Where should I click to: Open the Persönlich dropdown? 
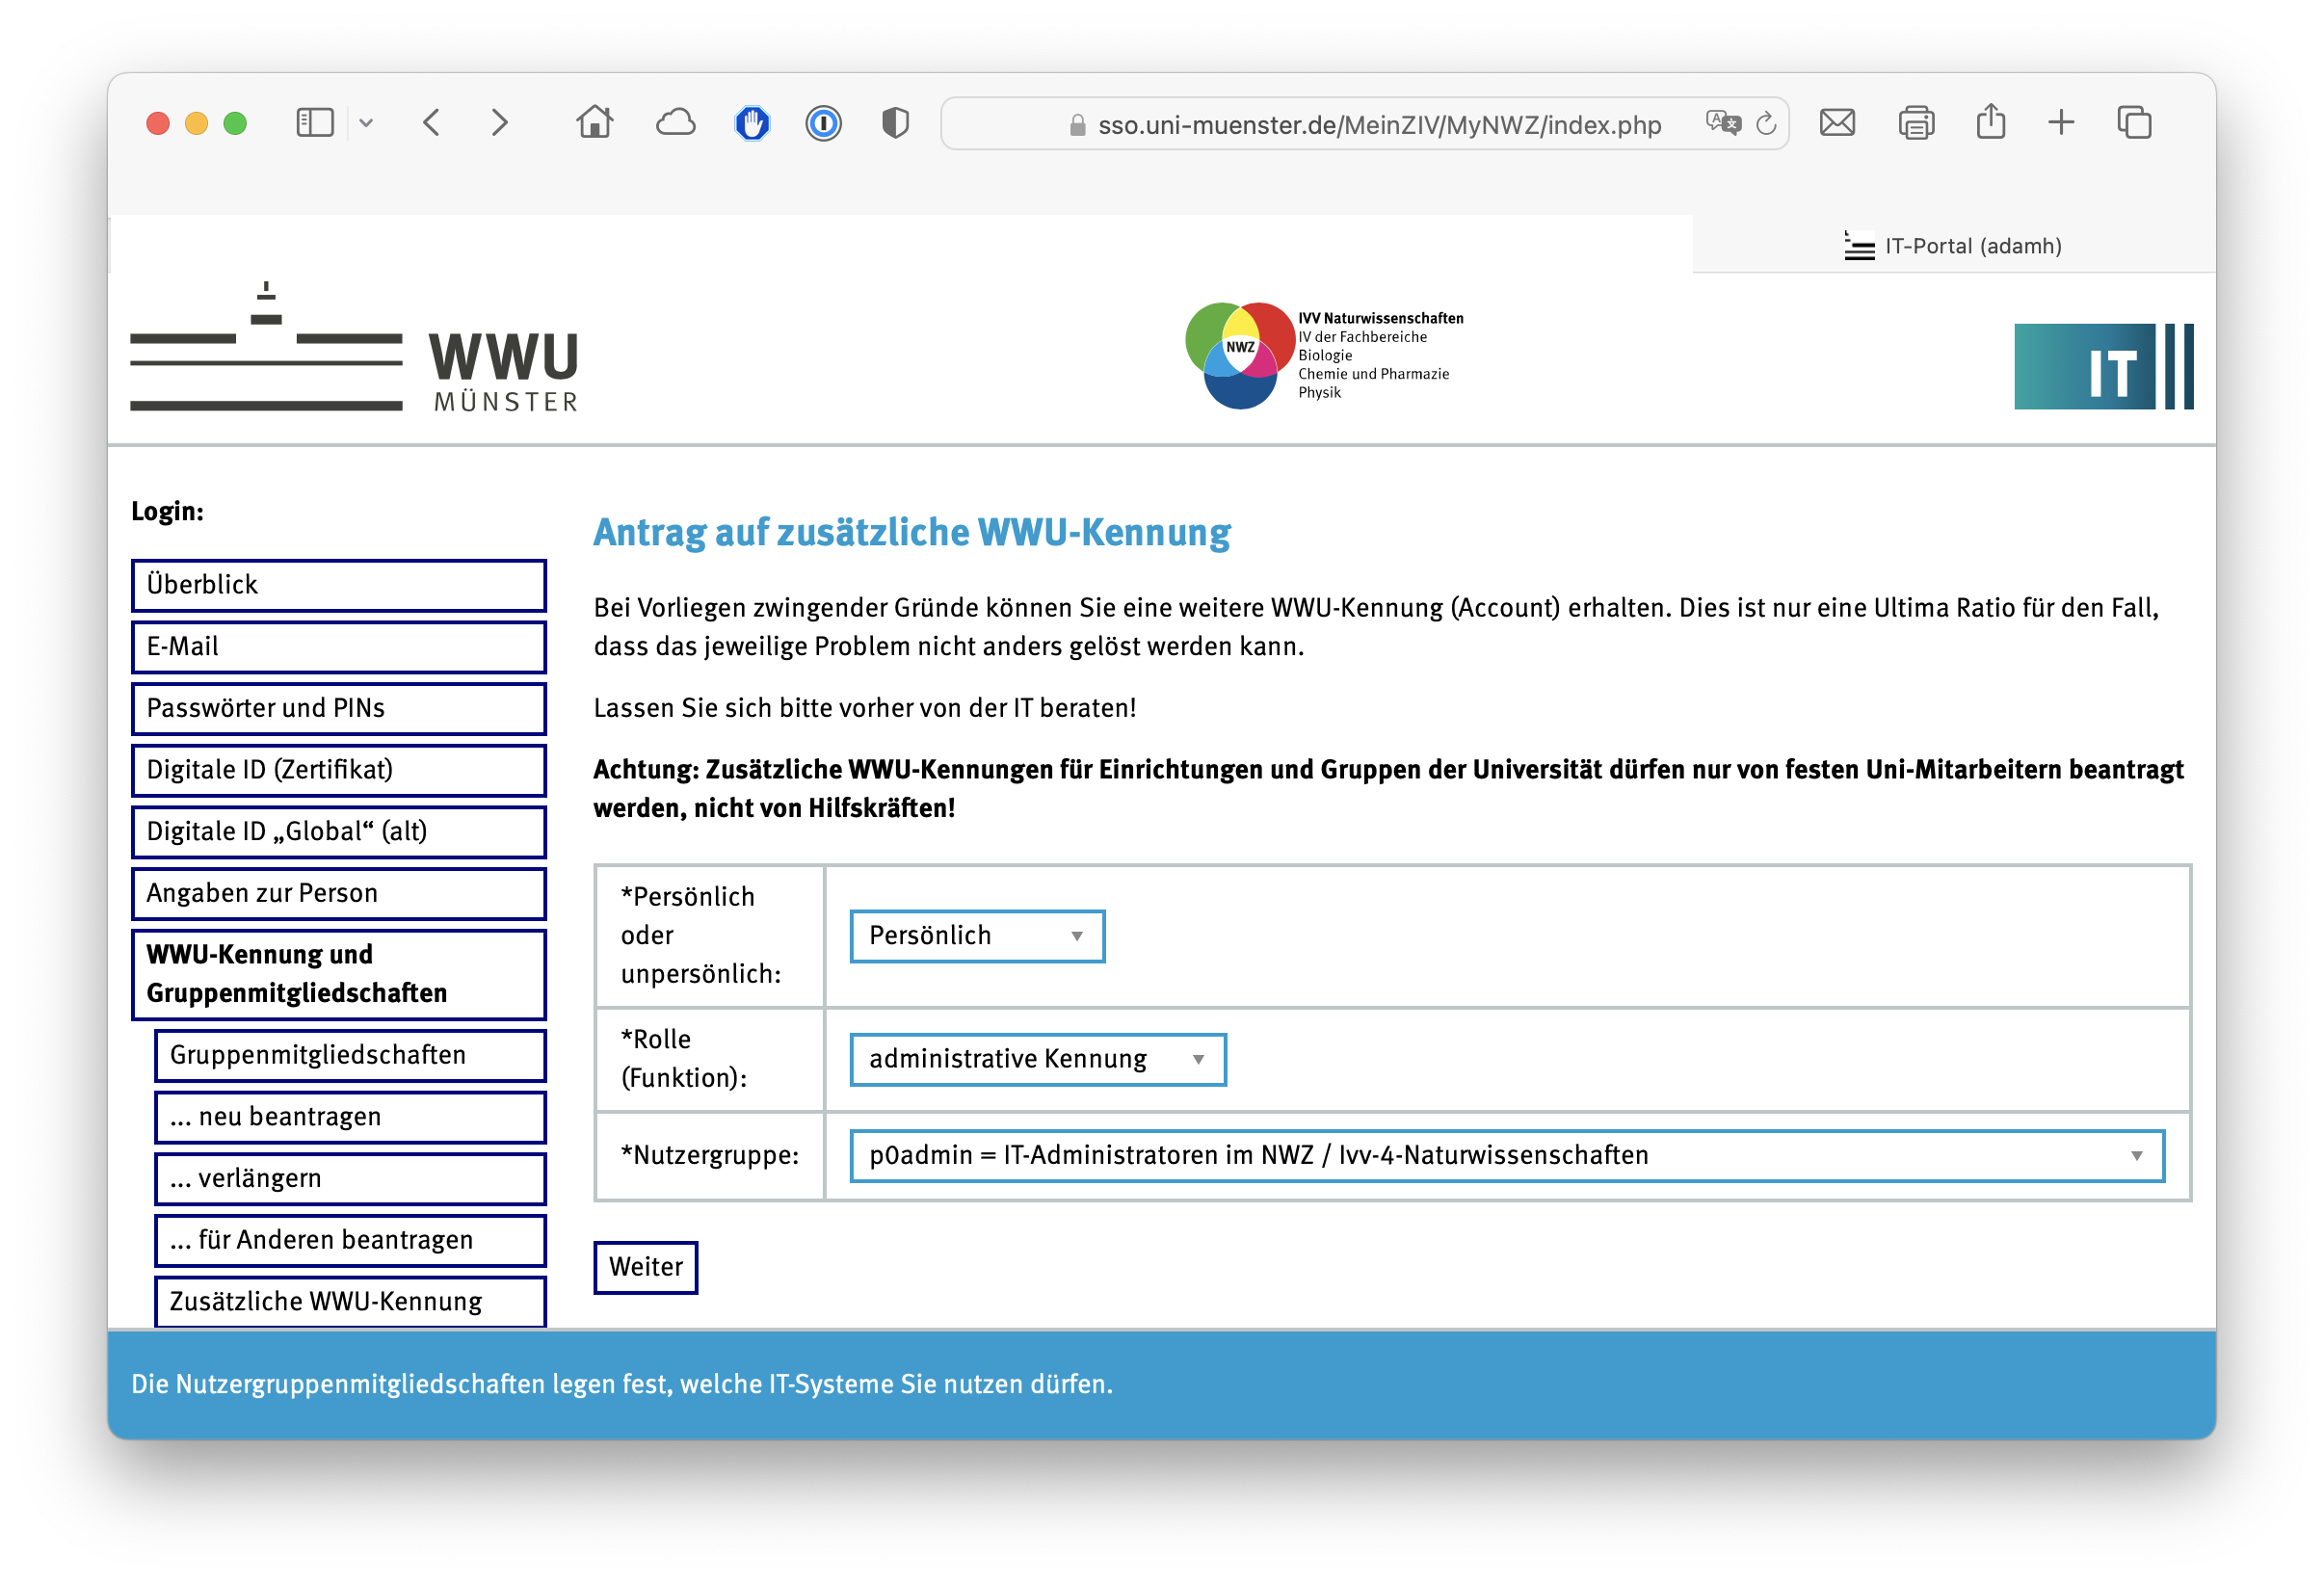click(977, 936)
